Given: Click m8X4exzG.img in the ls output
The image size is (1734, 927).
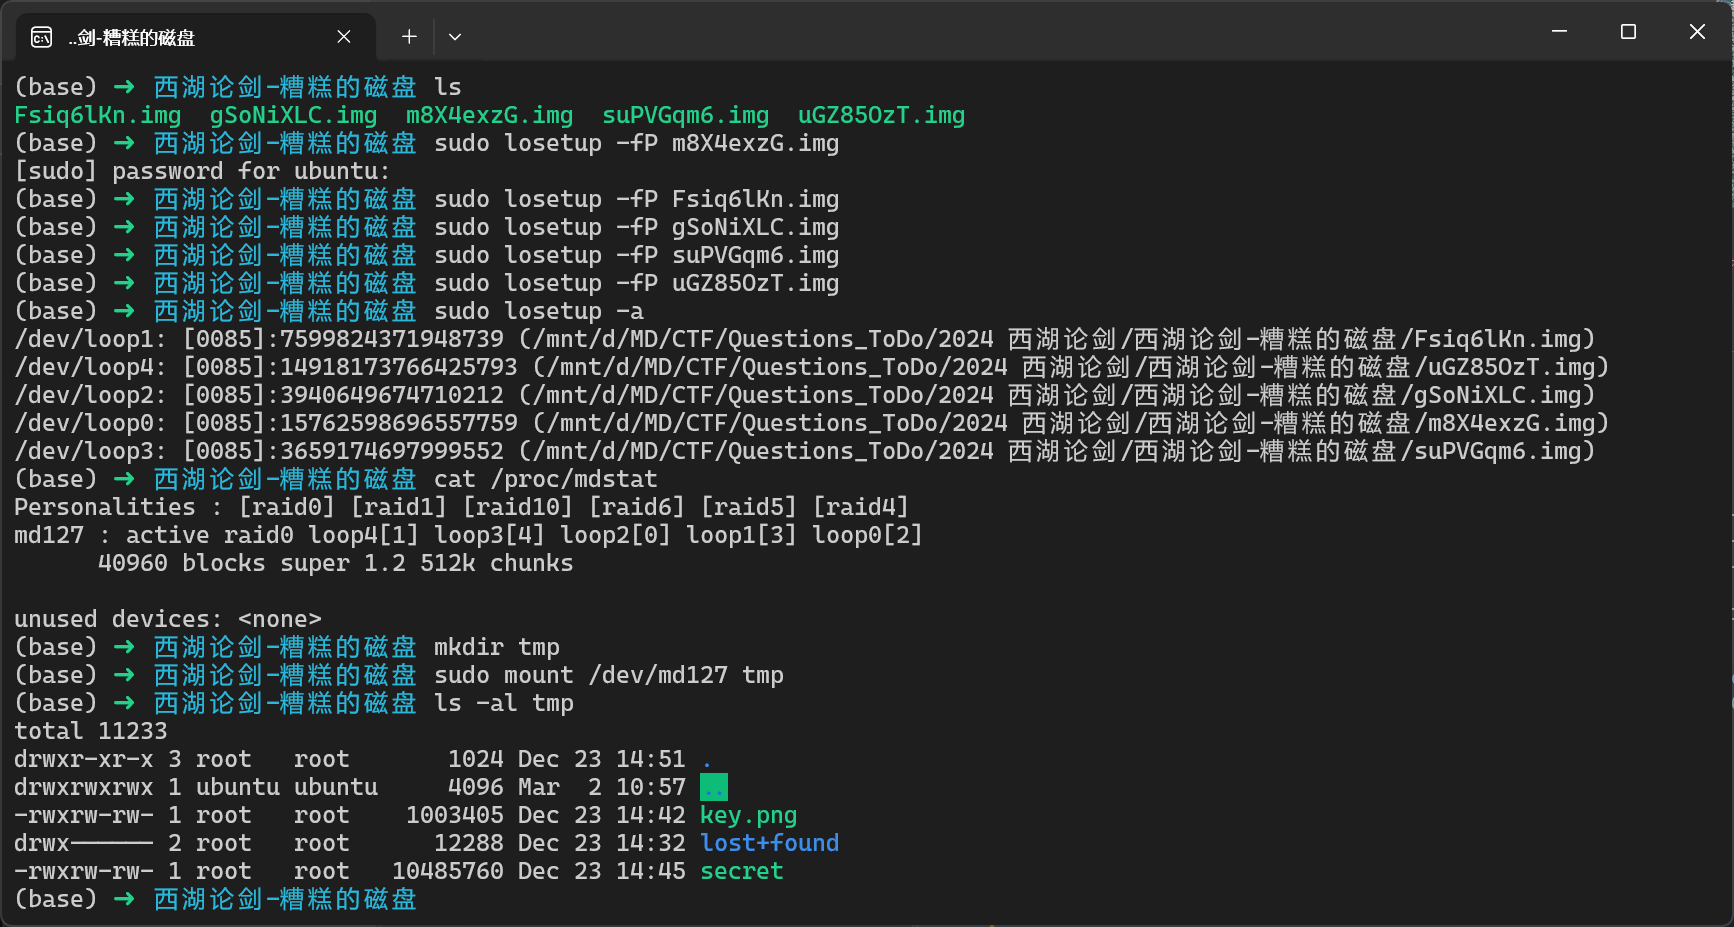Looking at the screenshot, I should (490, 115).
